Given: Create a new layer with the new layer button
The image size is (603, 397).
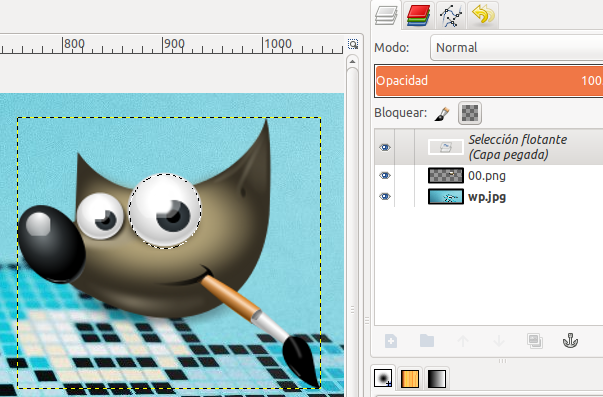Looking at the screenshot, I should click(391, 341).
